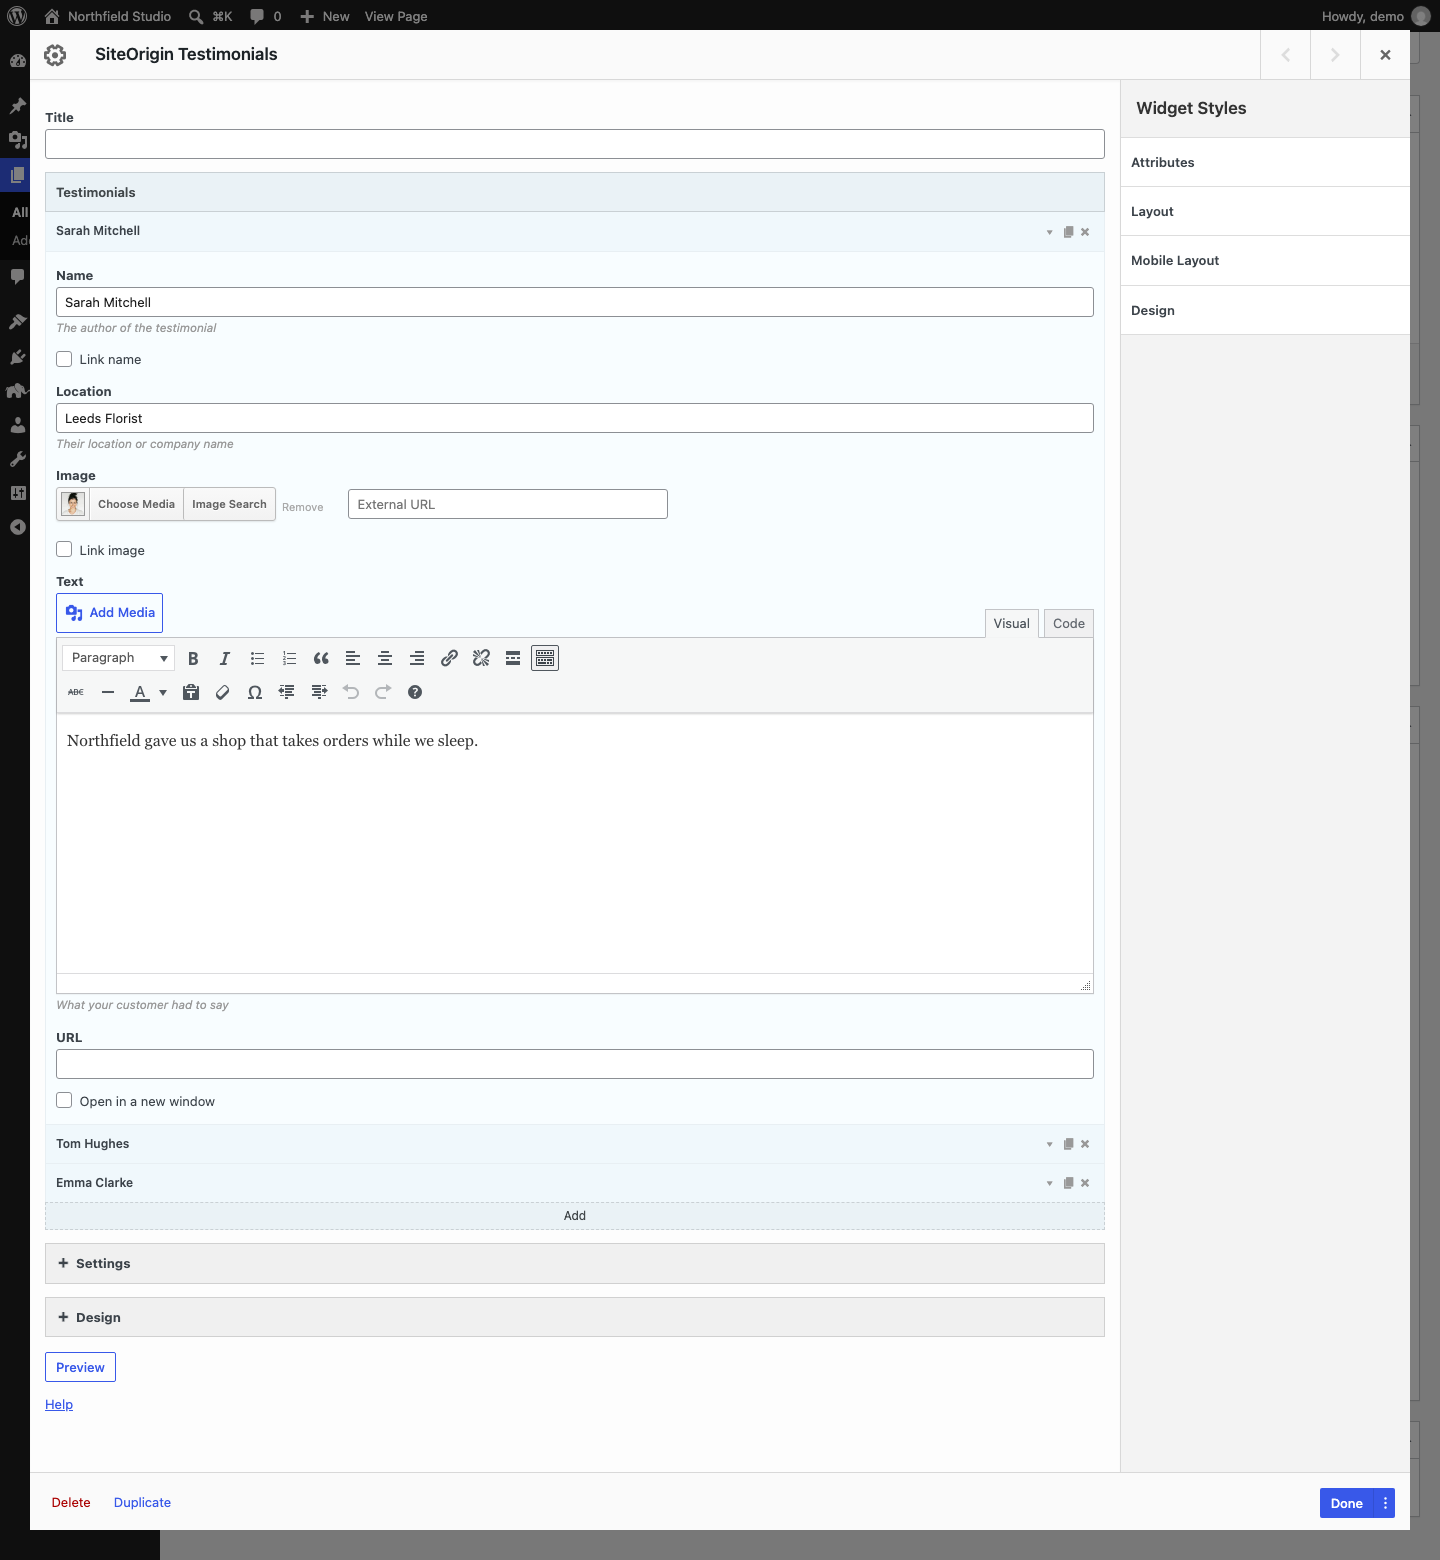The width and height of the screenshot is (1440, 1560).
Task: Apply strikethrough formatting
Action: [76, 692]
